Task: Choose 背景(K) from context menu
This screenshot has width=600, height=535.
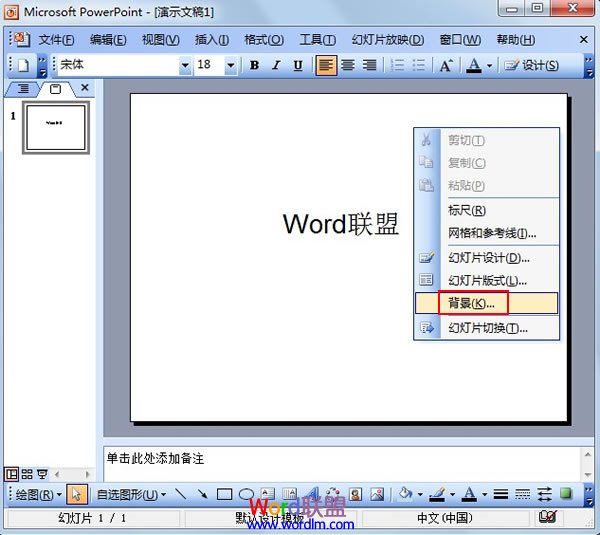Action: coord(486,303)
